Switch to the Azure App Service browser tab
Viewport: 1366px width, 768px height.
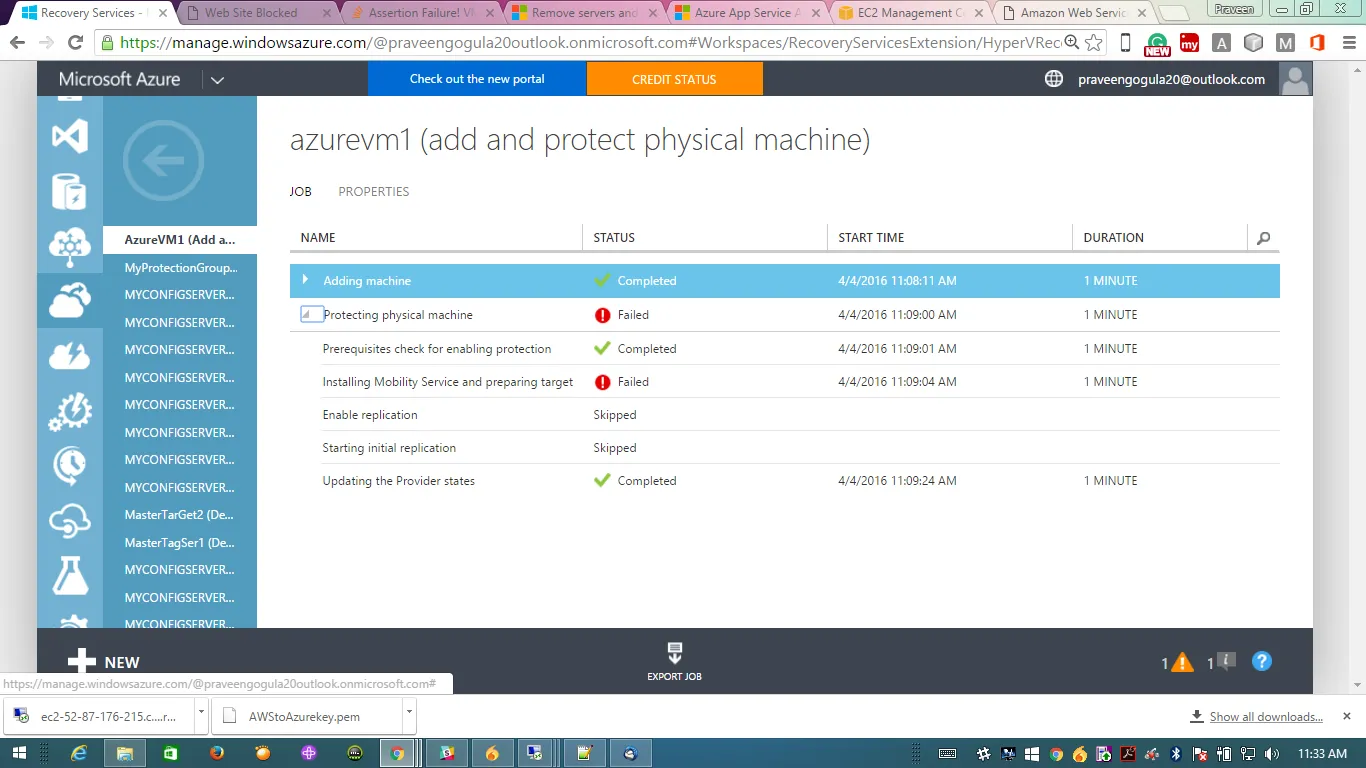pos(746,13)
